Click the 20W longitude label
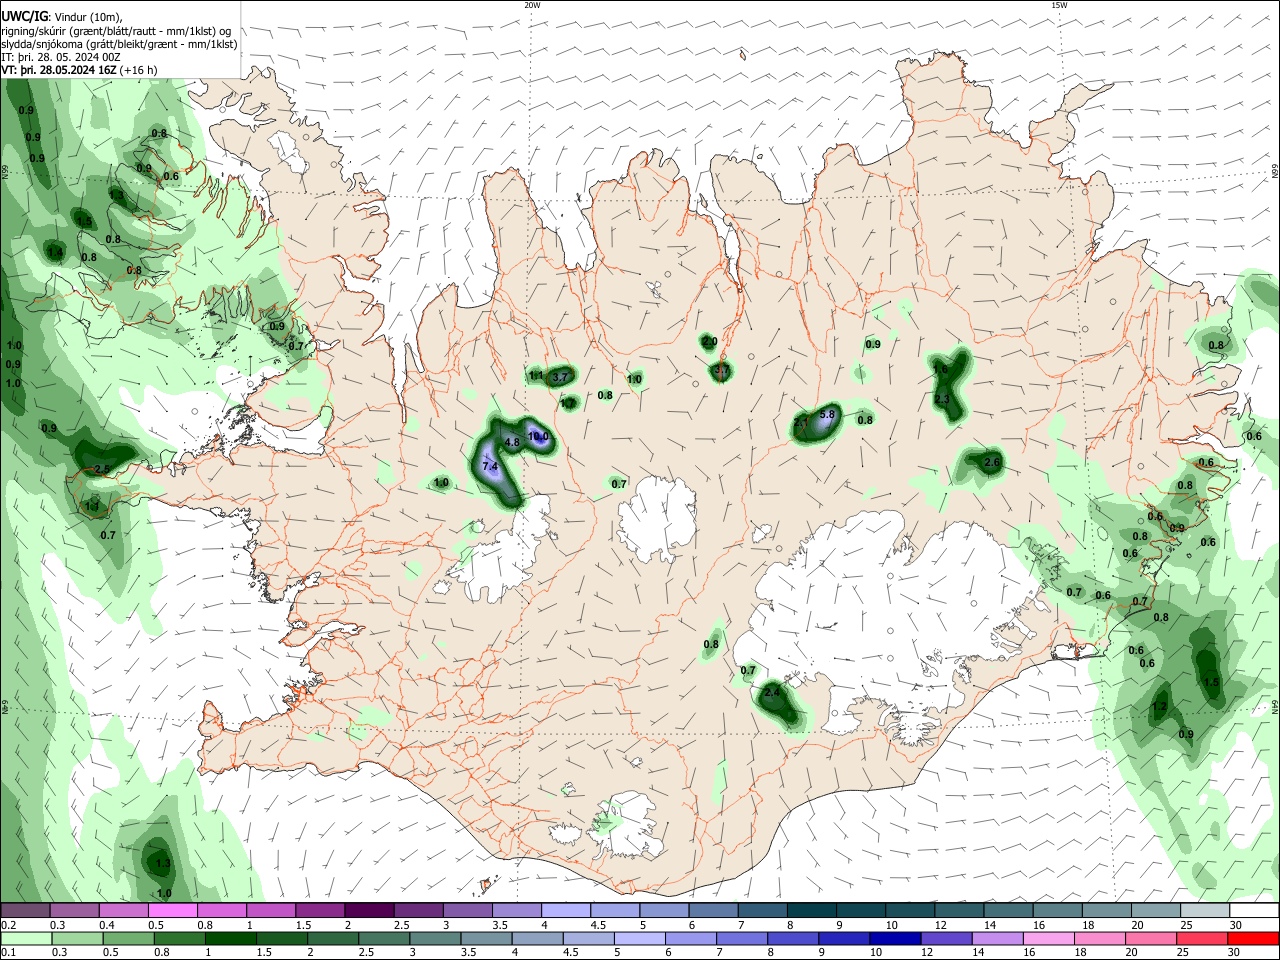Viewport: 1280px width, 960px height. coord(532,5)
